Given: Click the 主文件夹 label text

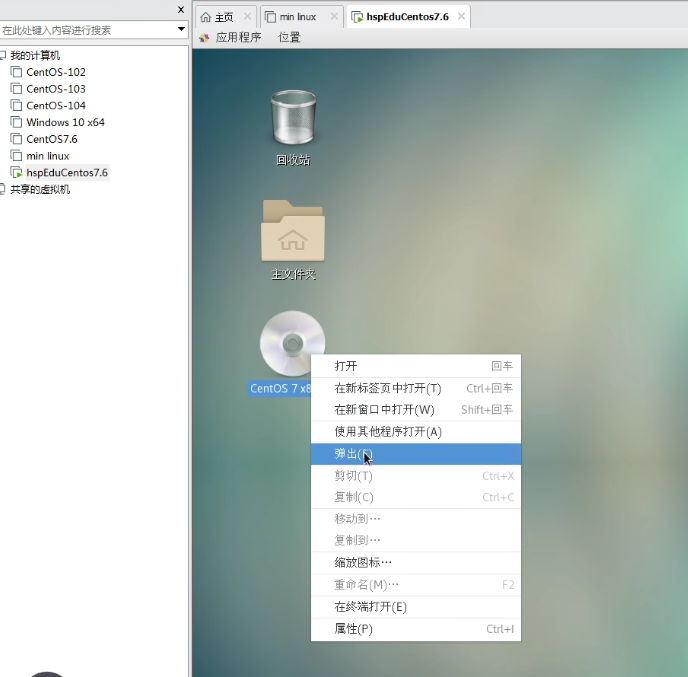Looking at the screenshot, I should [x=293, y=274].
